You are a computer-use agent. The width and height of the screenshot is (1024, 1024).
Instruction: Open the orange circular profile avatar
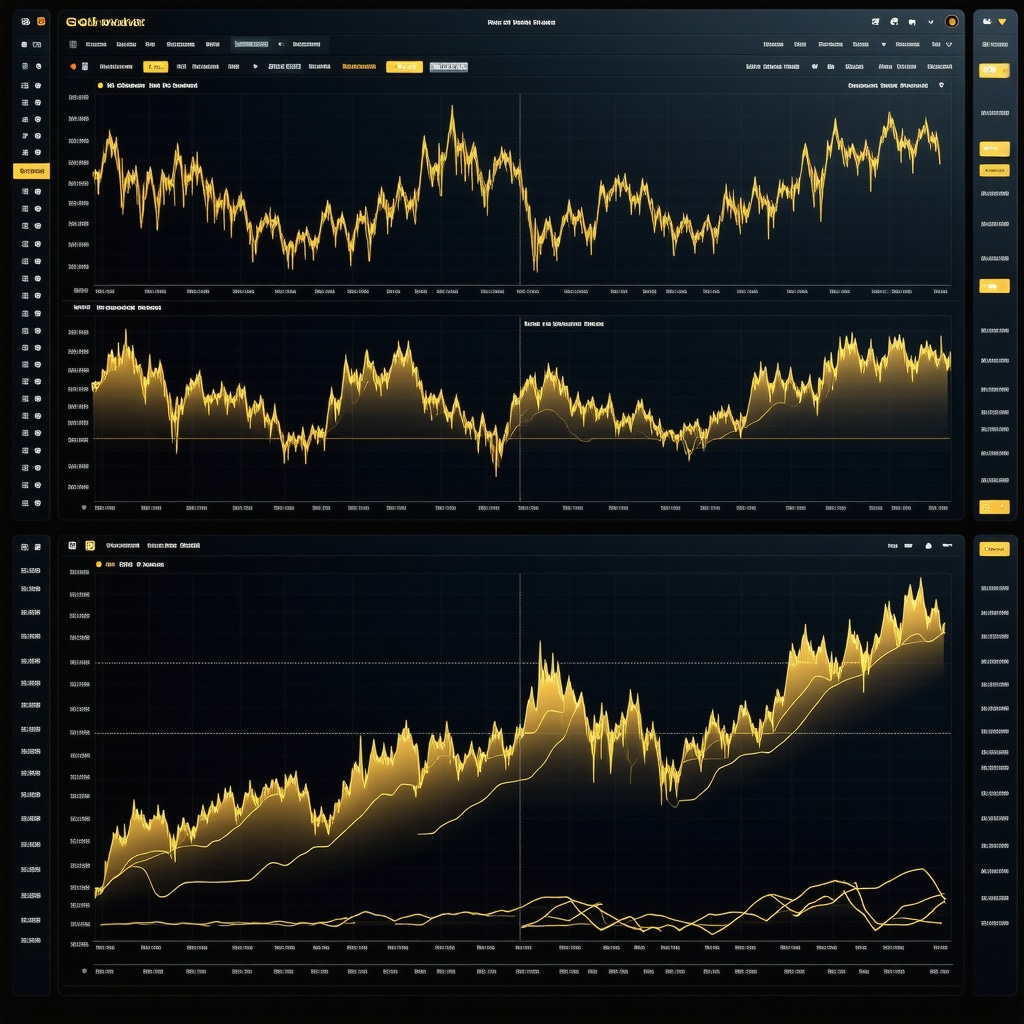click(952, 22)
